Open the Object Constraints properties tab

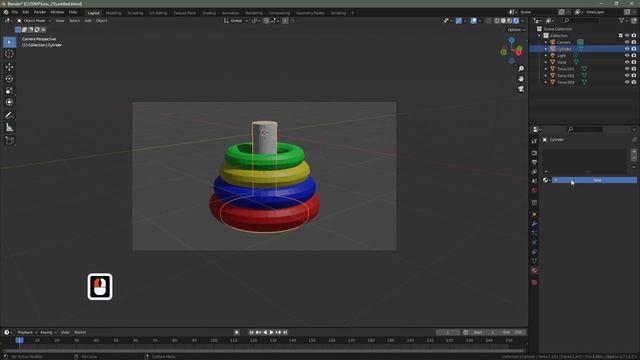534,252
